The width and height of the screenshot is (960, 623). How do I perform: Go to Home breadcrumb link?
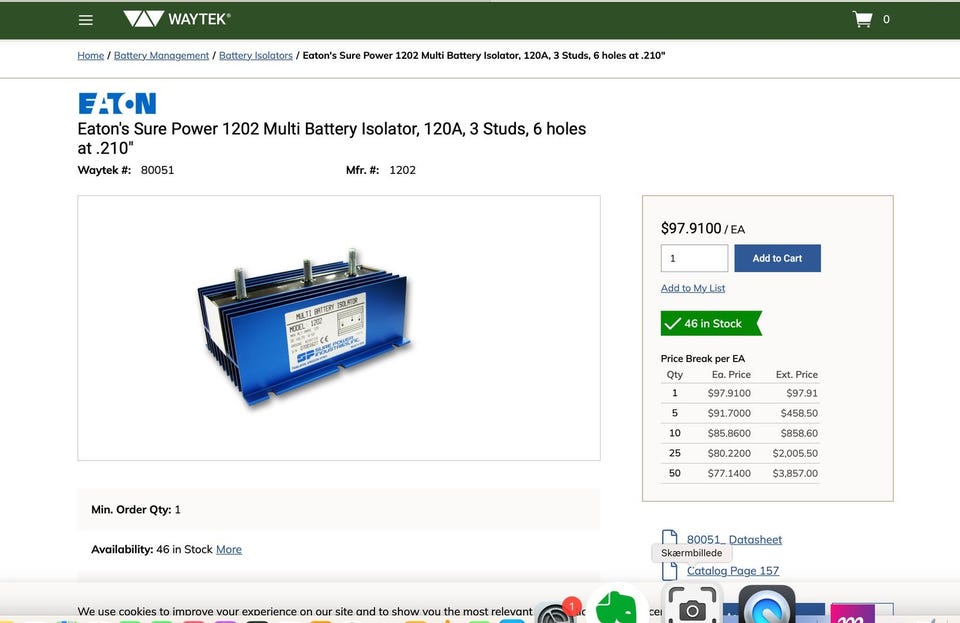coord(91,55)
